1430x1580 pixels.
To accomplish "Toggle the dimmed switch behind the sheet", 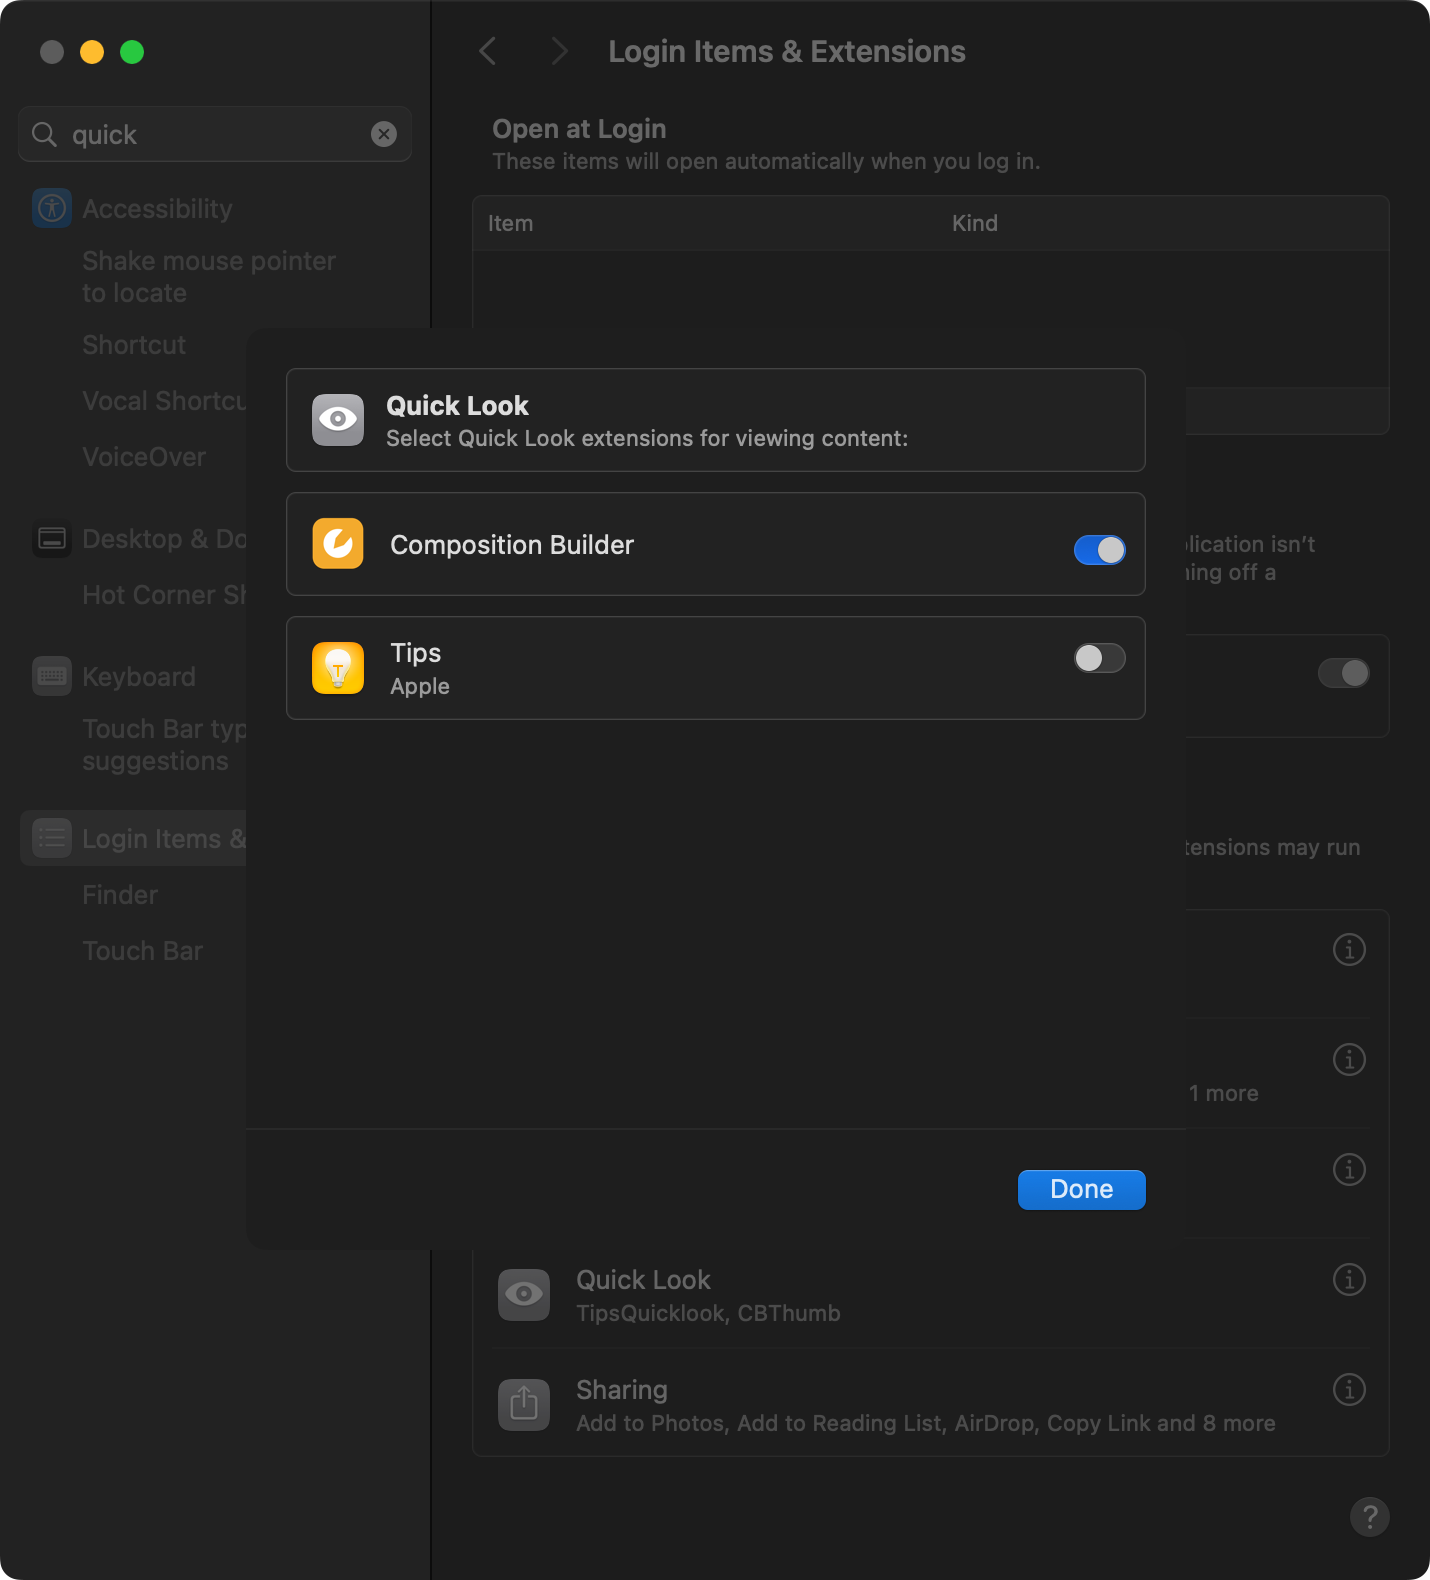I will (x=1343, y=673).
